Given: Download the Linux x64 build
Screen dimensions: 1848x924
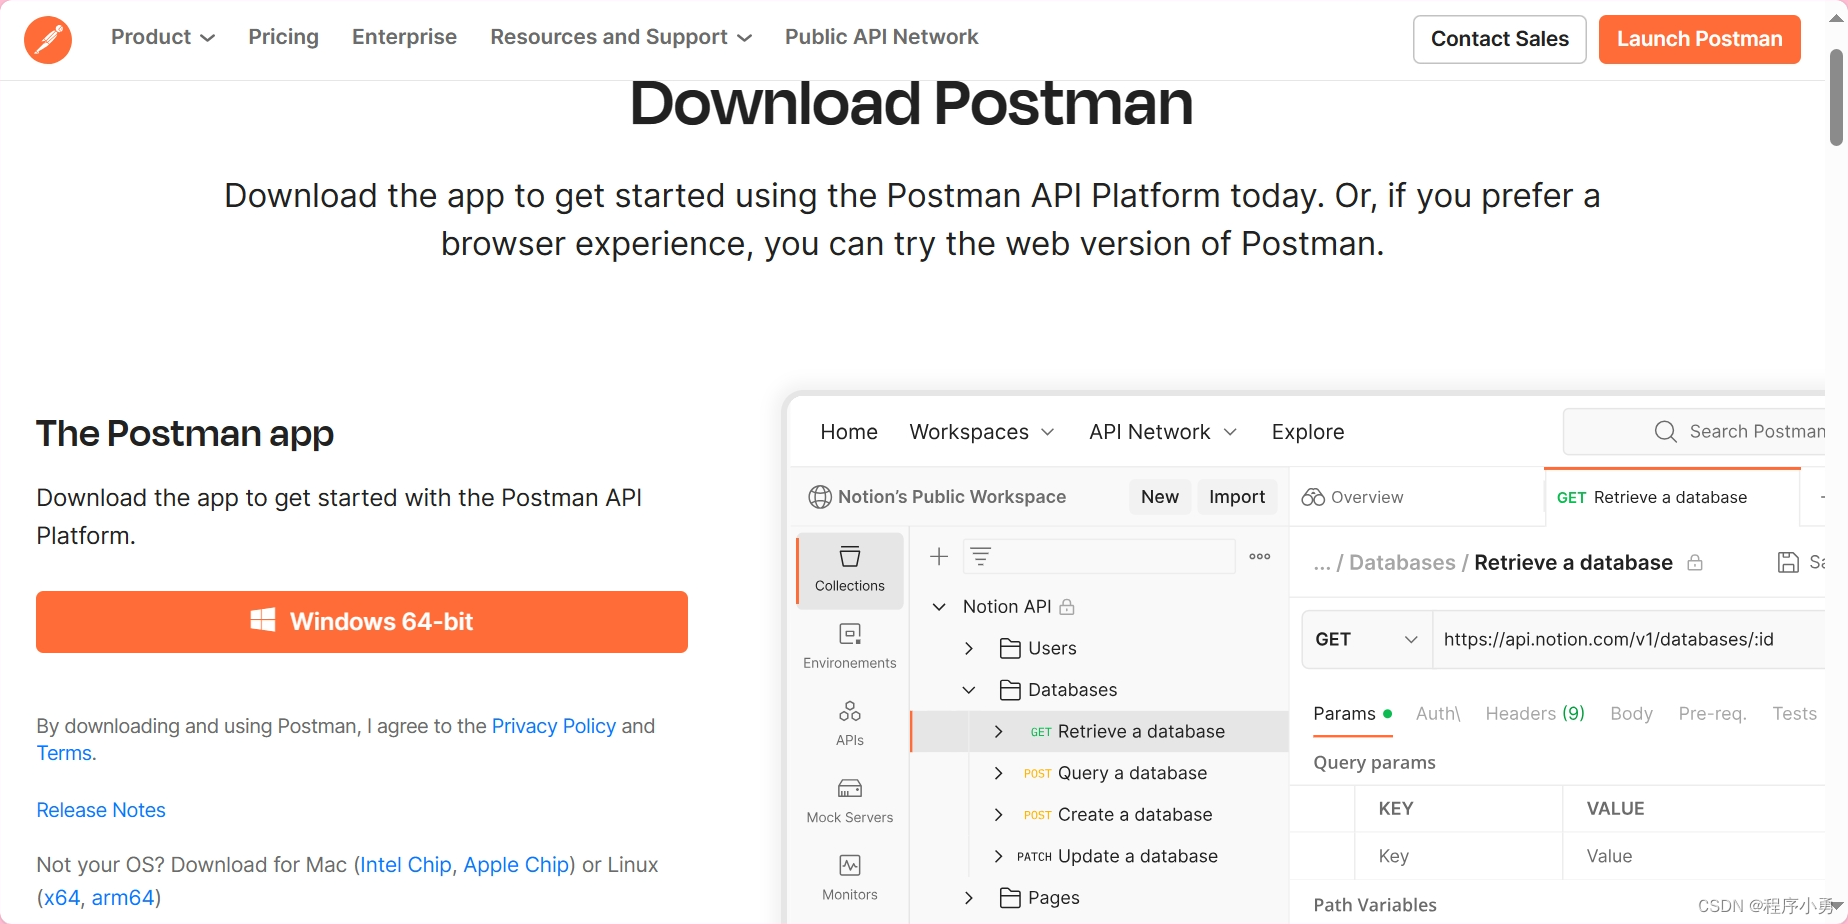Looking at the screenshot, I should point(62,898).
